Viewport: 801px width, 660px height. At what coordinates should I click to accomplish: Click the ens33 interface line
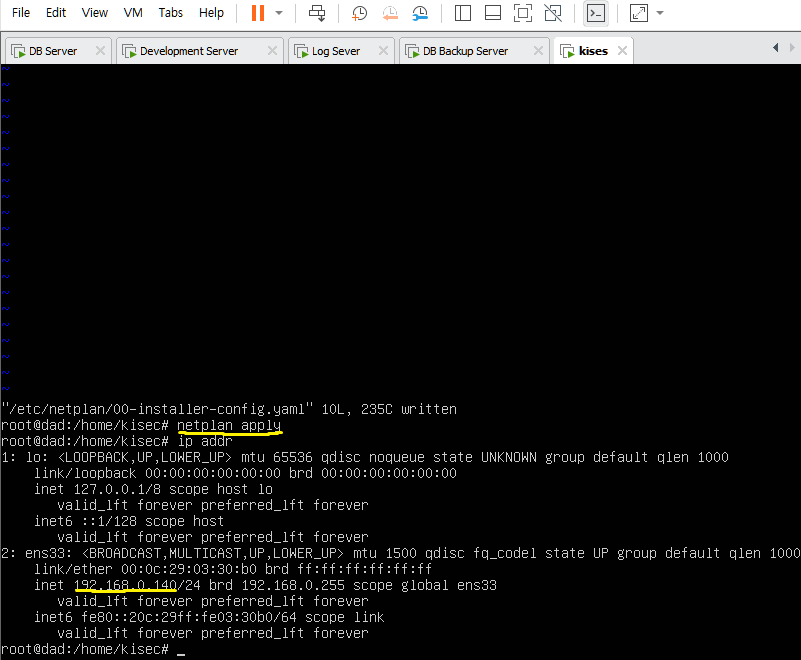[x=400, y=553]
